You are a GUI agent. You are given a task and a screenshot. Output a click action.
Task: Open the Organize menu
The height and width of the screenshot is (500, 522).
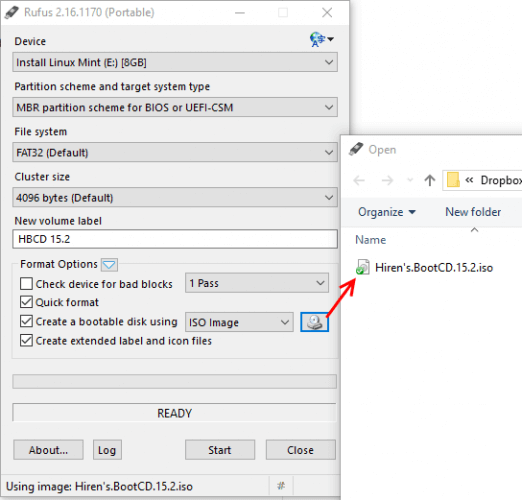[387, 212]
